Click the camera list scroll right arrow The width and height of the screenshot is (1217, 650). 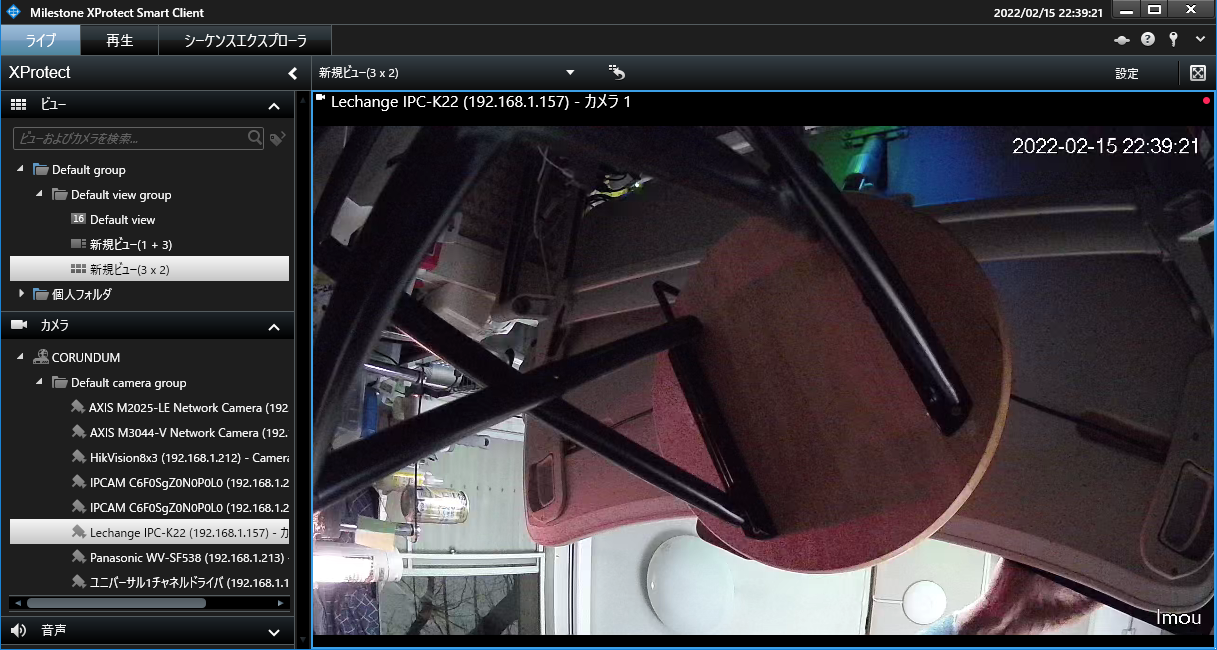click(281, 603)
